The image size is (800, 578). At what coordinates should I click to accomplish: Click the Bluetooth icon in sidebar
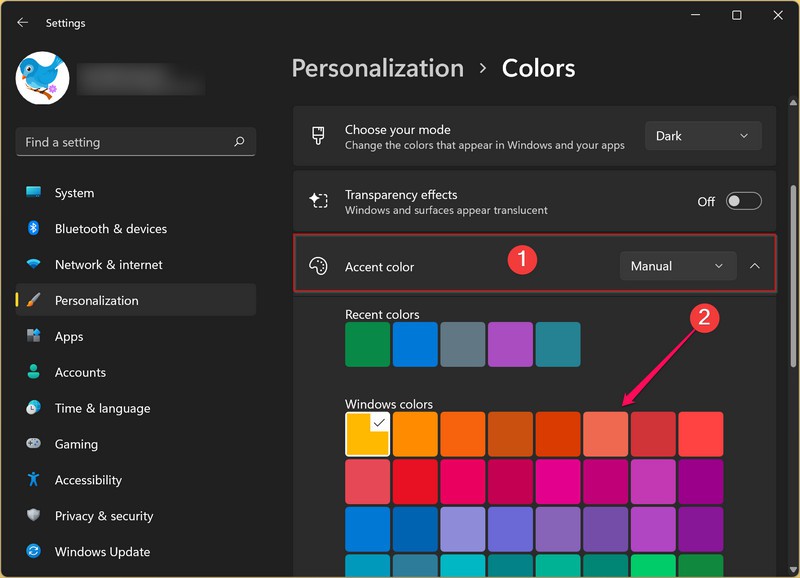[34, 228]
